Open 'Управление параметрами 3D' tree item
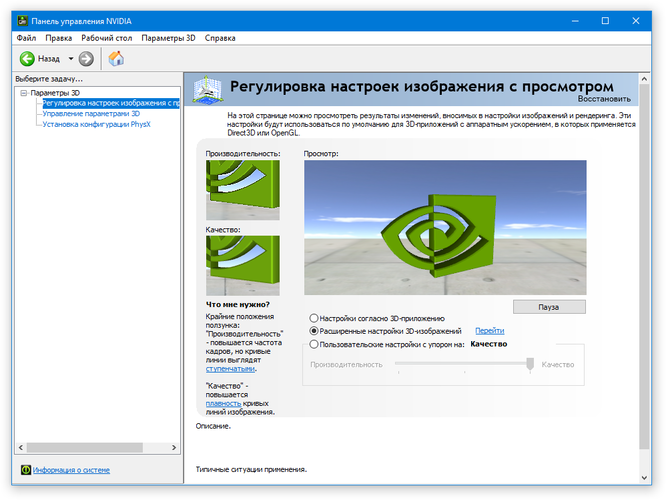This screenshot has height=500, width=666. pyautogui.click(x=91, y=114)
